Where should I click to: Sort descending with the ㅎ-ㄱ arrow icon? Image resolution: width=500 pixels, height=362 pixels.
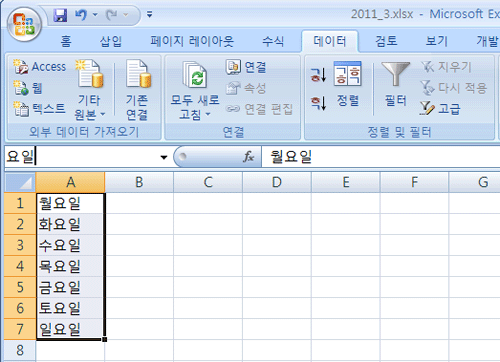click(318, 103)
